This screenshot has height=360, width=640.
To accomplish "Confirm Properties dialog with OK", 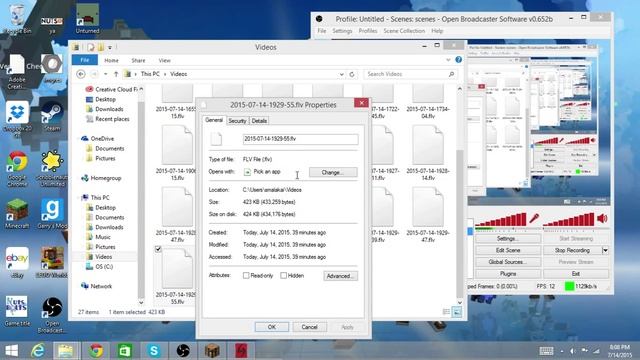I will coord(272,327).
